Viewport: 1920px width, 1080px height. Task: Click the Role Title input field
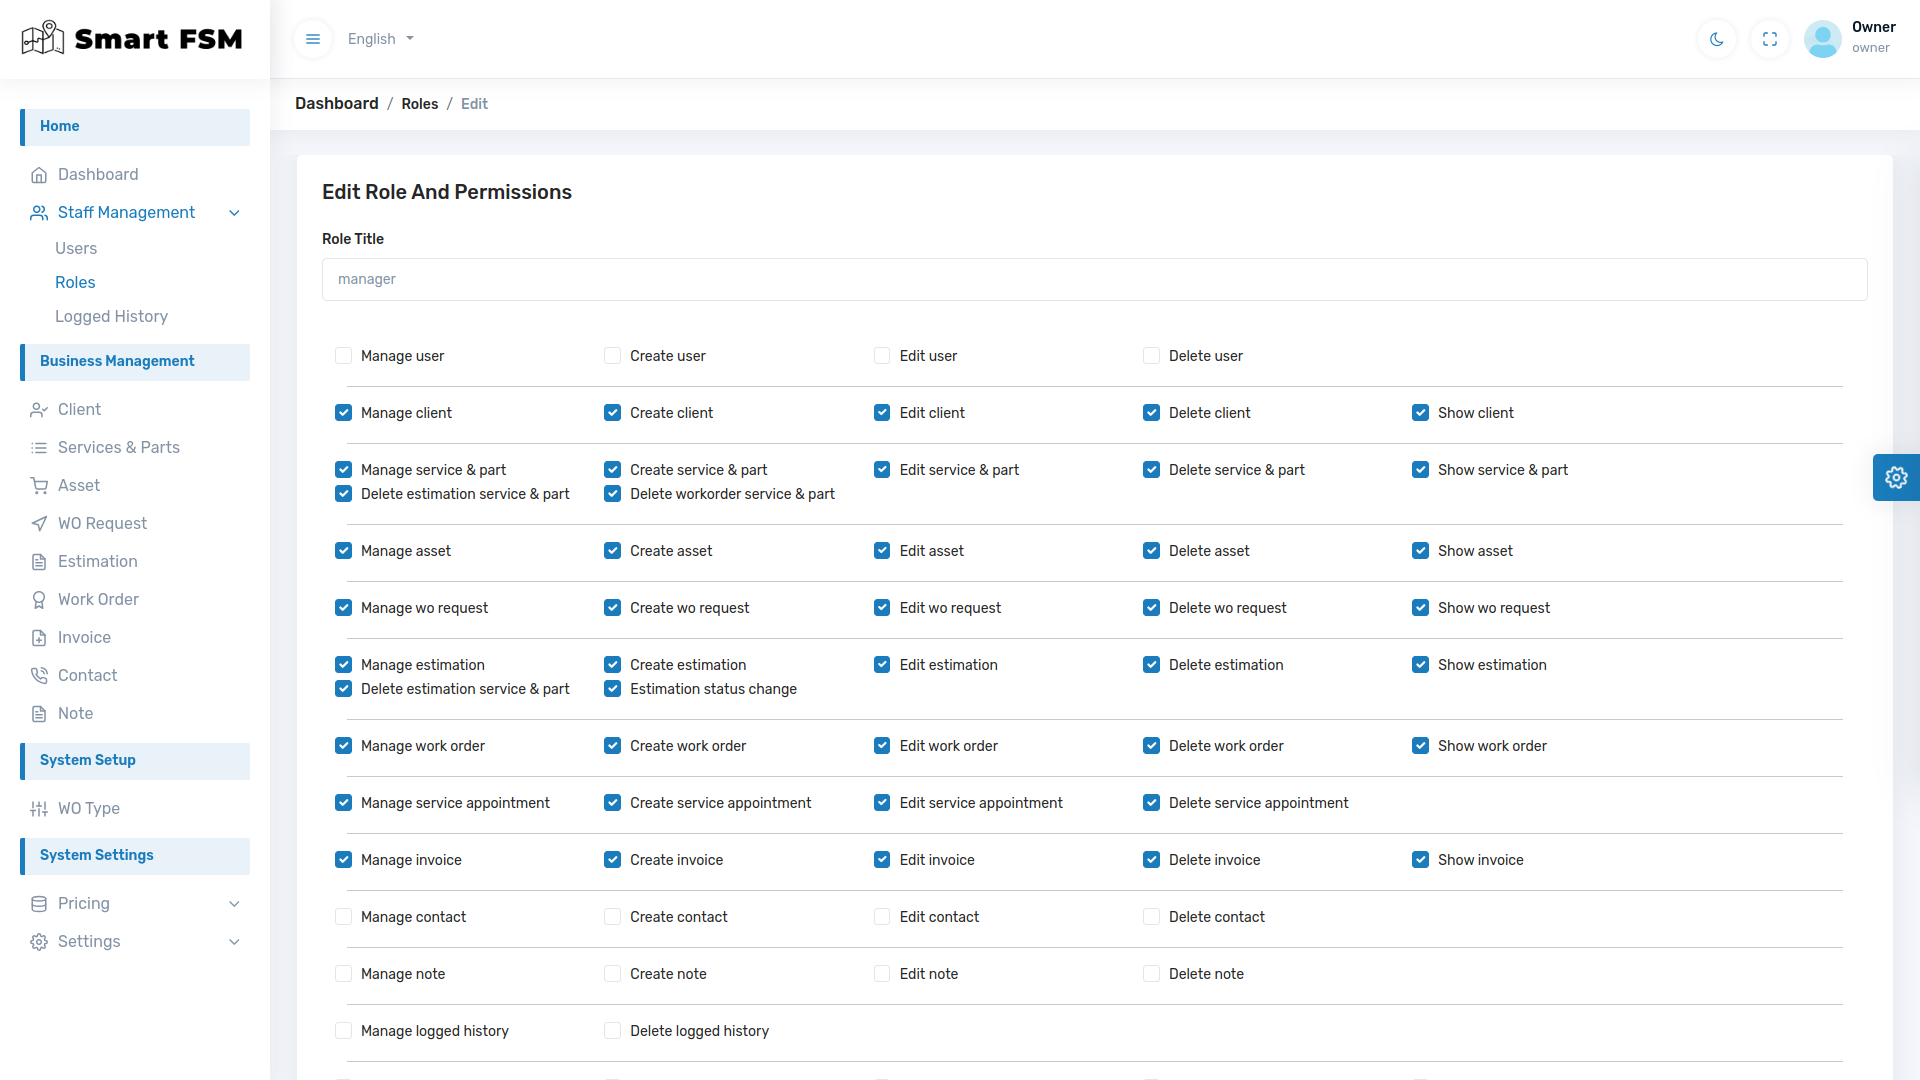pyautogui.click(x=1094, y=280)
